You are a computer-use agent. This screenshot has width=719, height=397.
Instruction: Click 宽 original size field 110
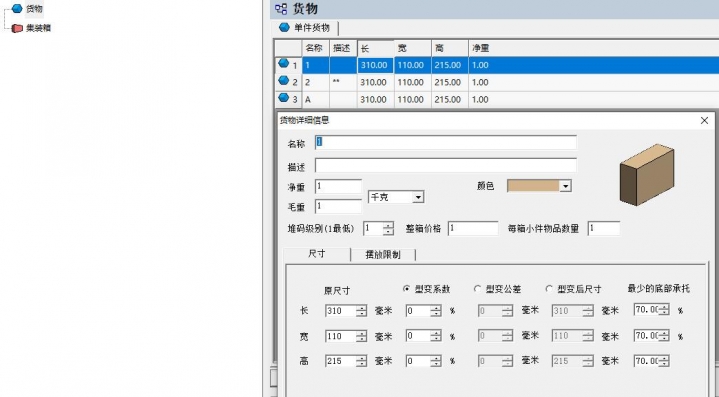point(346,336)
